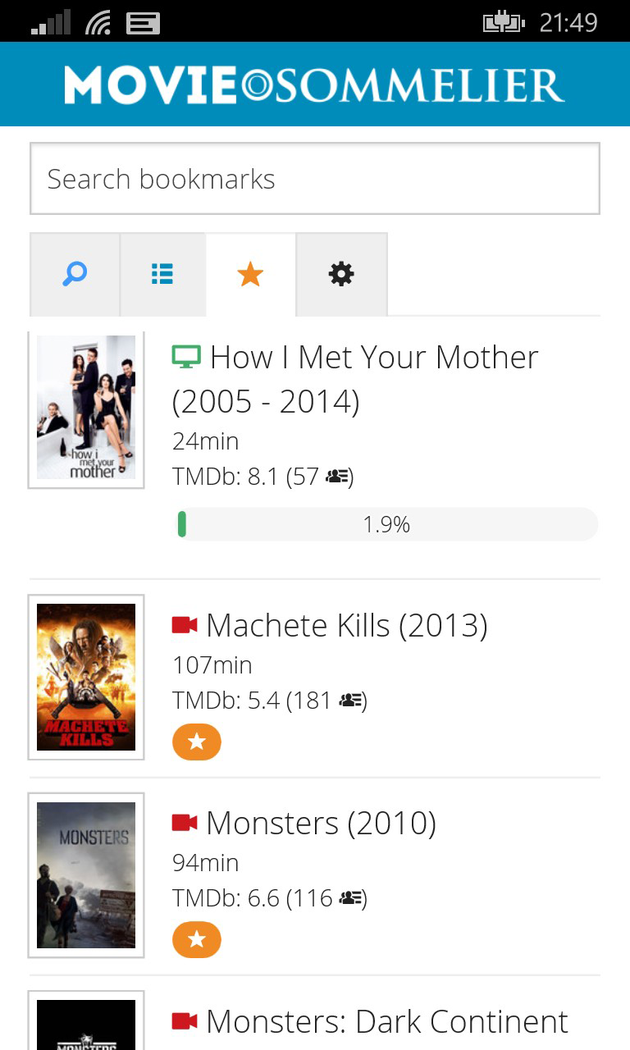Open the Machete Kills (2013) title
The height and width of the screenshot is (1050, 630).
[x=346, y=626]
